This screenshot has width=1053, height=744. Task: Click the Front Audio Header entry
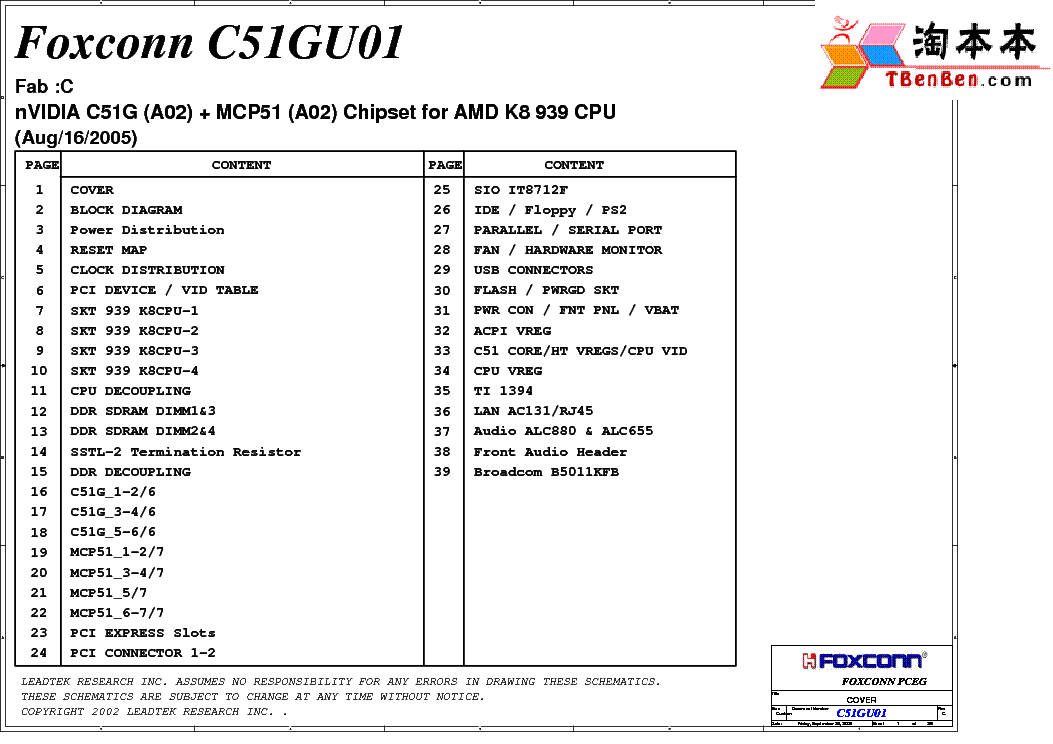[x=550, y=452]
